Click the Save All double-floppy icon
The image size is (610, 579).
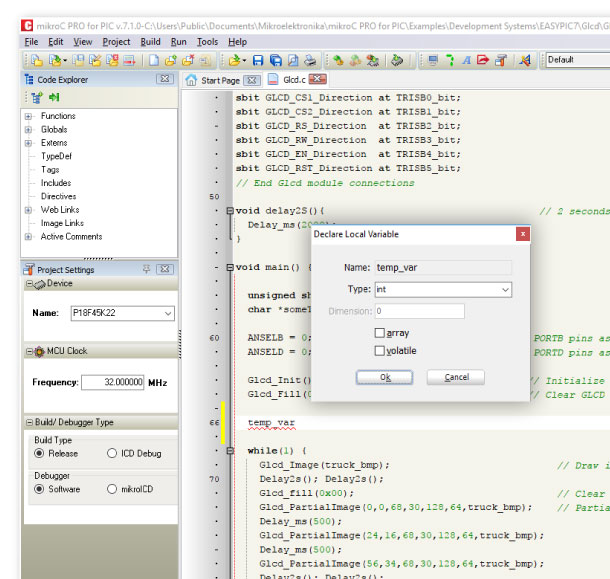click(x=276, y=60)
